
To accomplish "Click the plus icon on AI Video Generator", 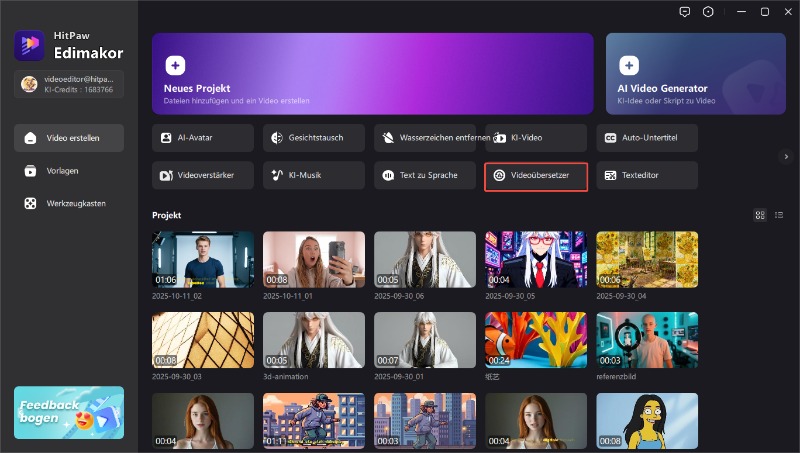I will [629, 65].
